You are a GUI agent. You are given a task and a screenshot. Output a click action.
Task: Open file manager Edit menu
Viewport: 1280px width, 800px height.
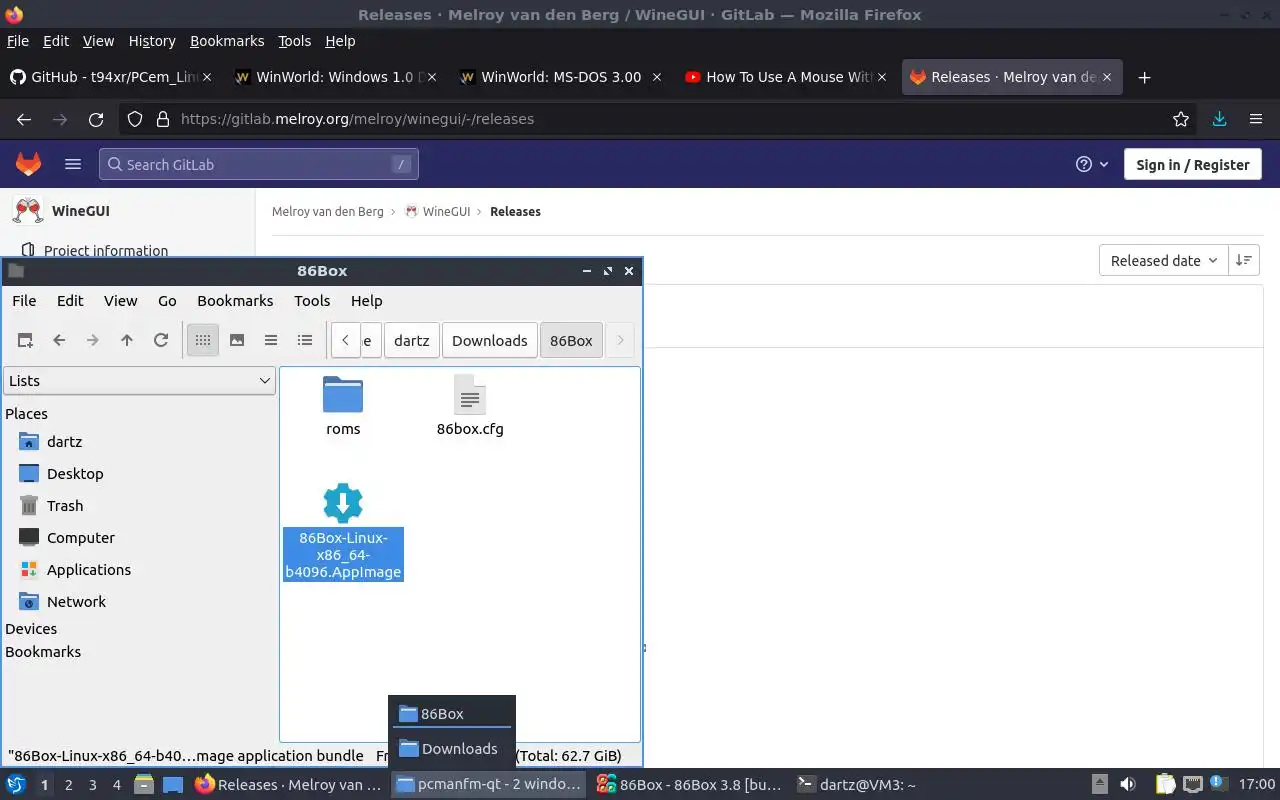point(70,300)
